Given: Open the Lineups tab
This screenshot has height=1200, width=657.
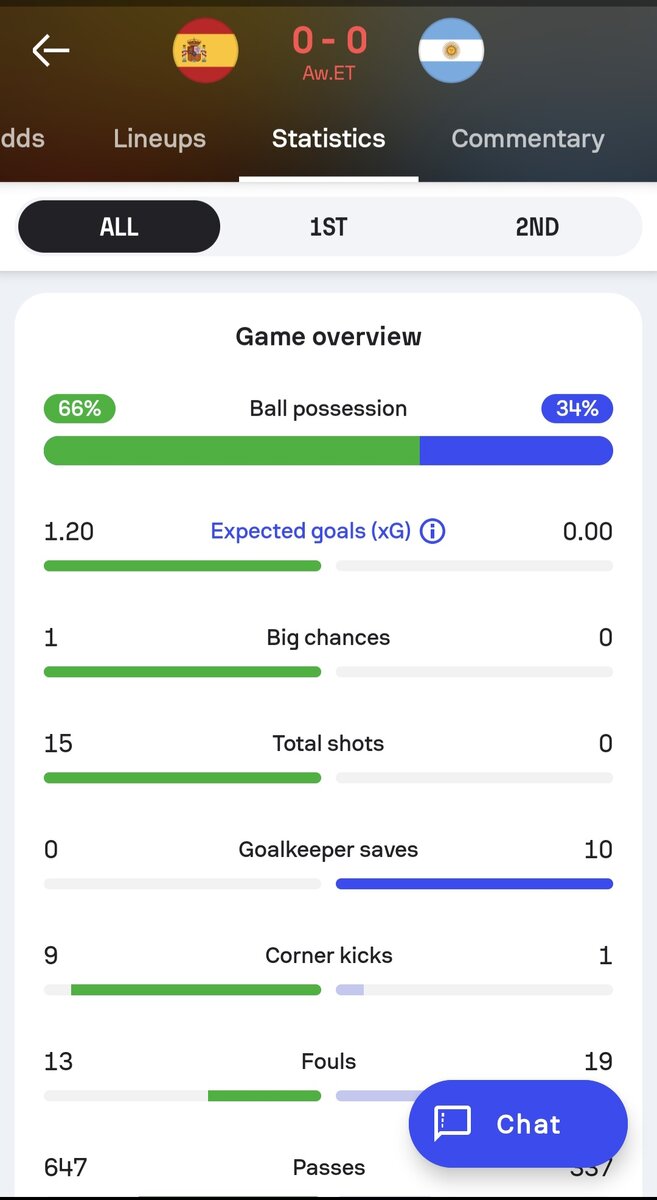Looking at the screenshot, I should (160, 138).
